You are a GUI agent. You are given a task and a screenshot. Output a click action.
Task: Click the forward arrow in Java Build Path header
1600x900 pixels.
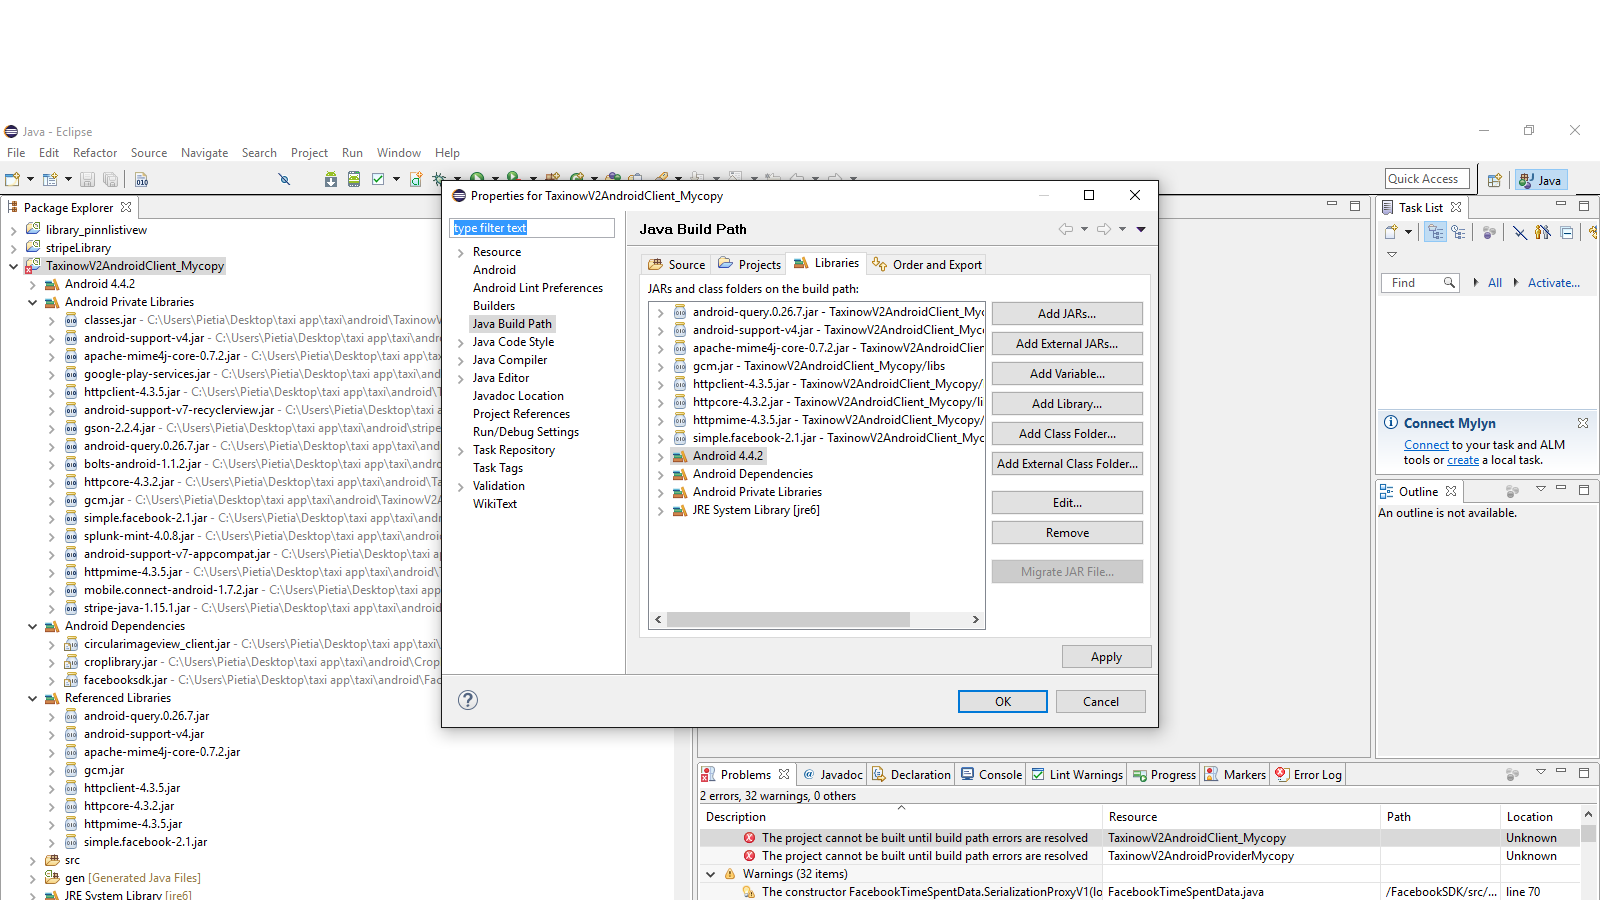click(1104, 229)
